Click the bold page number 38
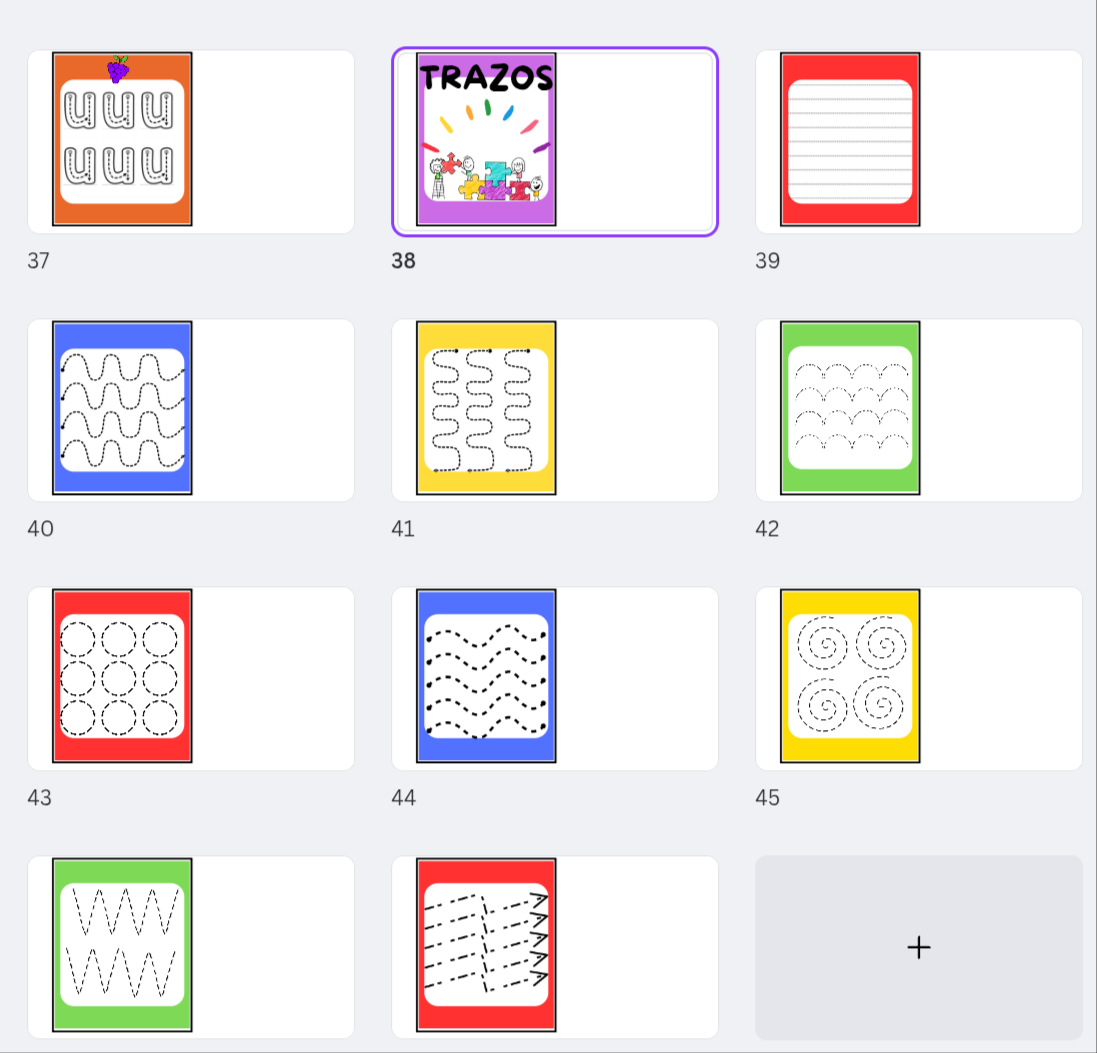 pyautogui.click(x=403, y=261)
